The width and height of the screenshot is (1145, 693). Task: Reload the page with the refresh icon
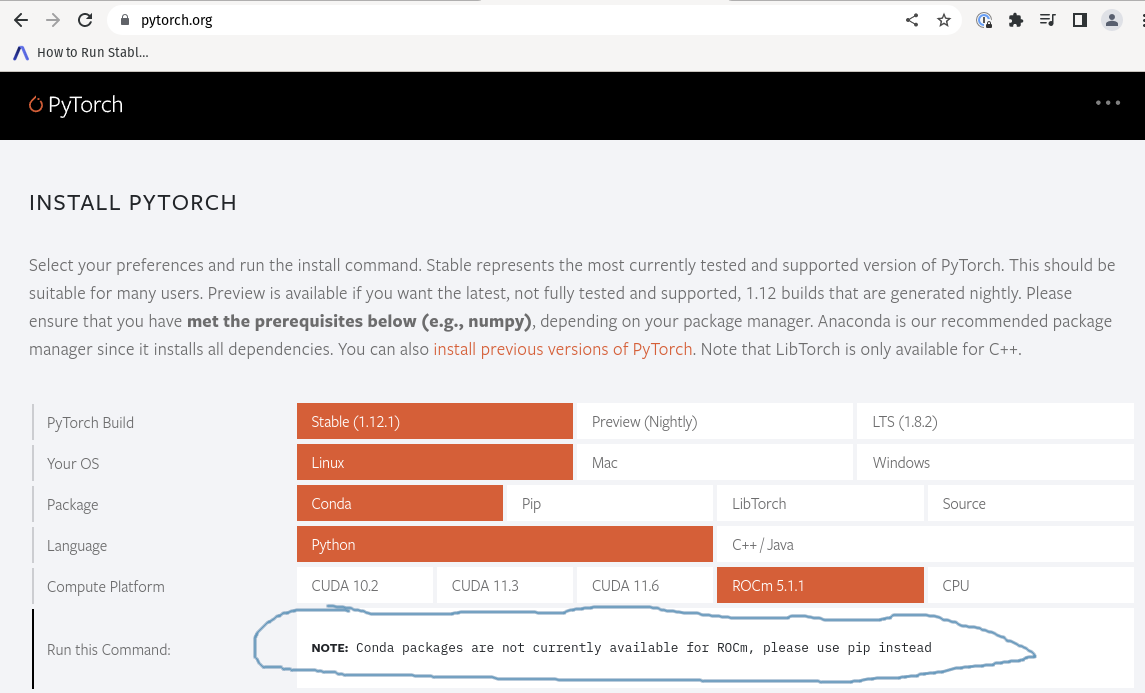pos(84,19)
